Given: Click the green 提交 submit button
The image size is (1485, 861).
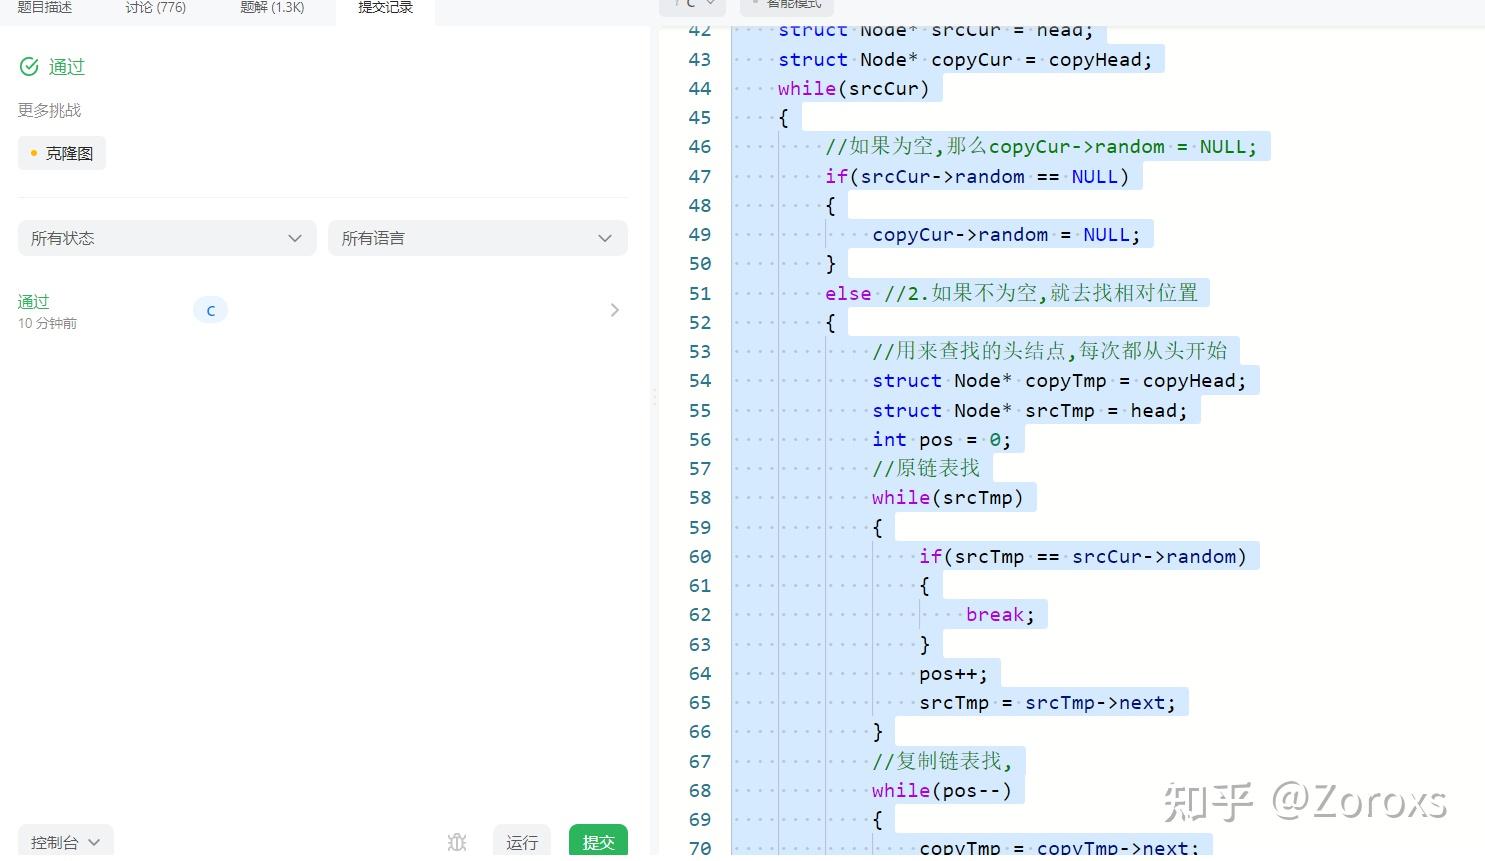Looking at the screenshot, I should (597, 842).
